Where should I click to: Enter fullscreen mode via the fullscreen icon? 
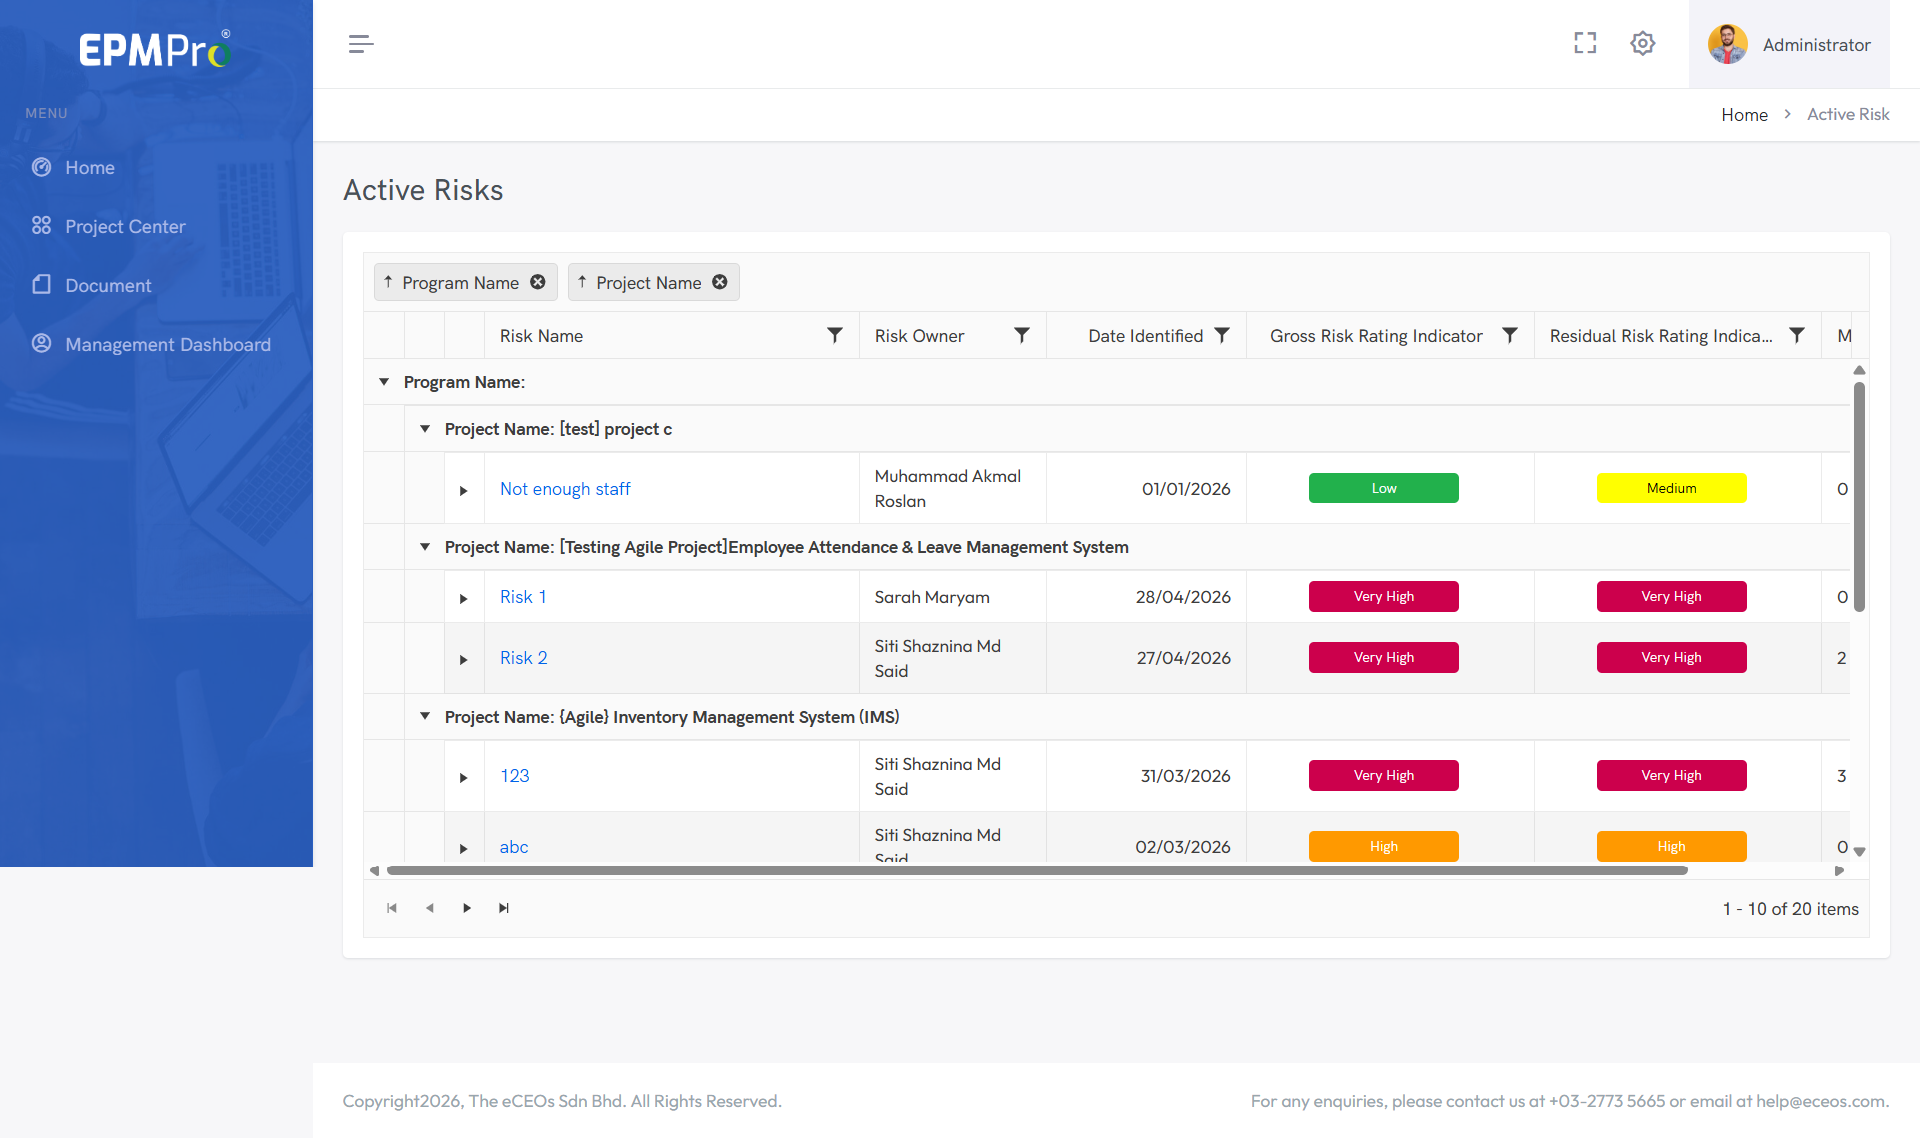[1585, 43]
